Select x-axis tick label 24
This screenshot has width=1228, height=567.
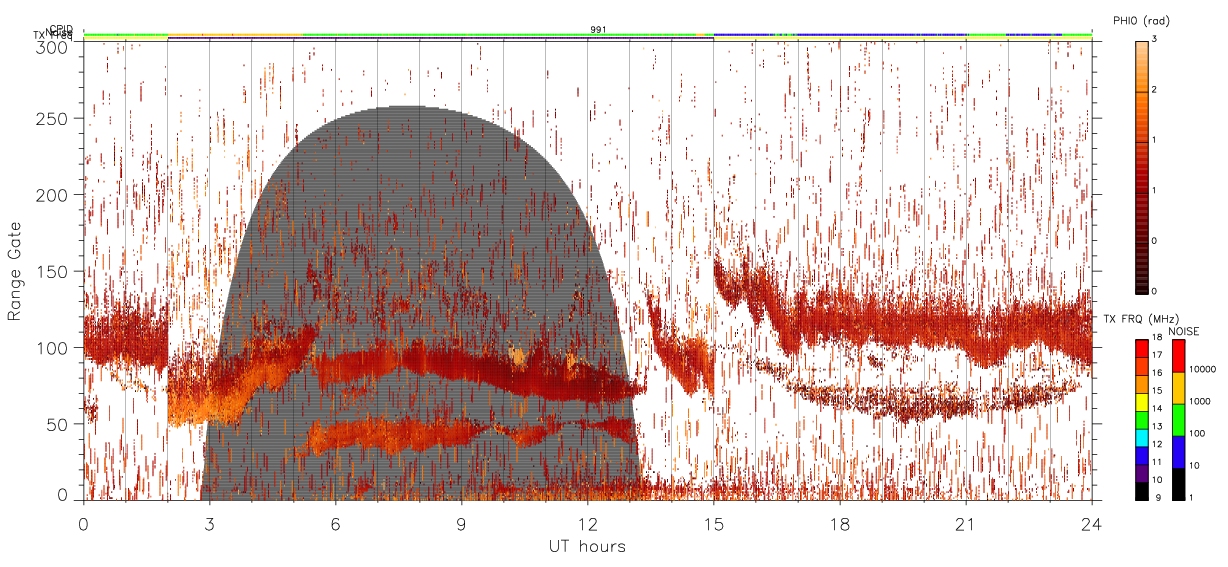pos(1091,523)
